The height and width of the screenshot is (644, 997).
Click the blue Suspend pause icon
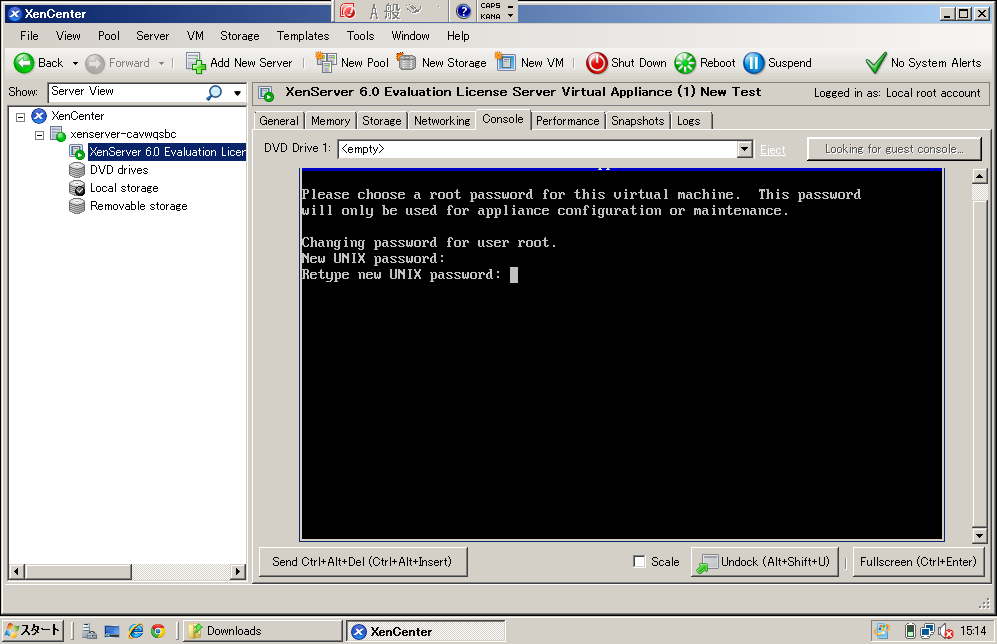pyautogui.click(x=753, y=63)
